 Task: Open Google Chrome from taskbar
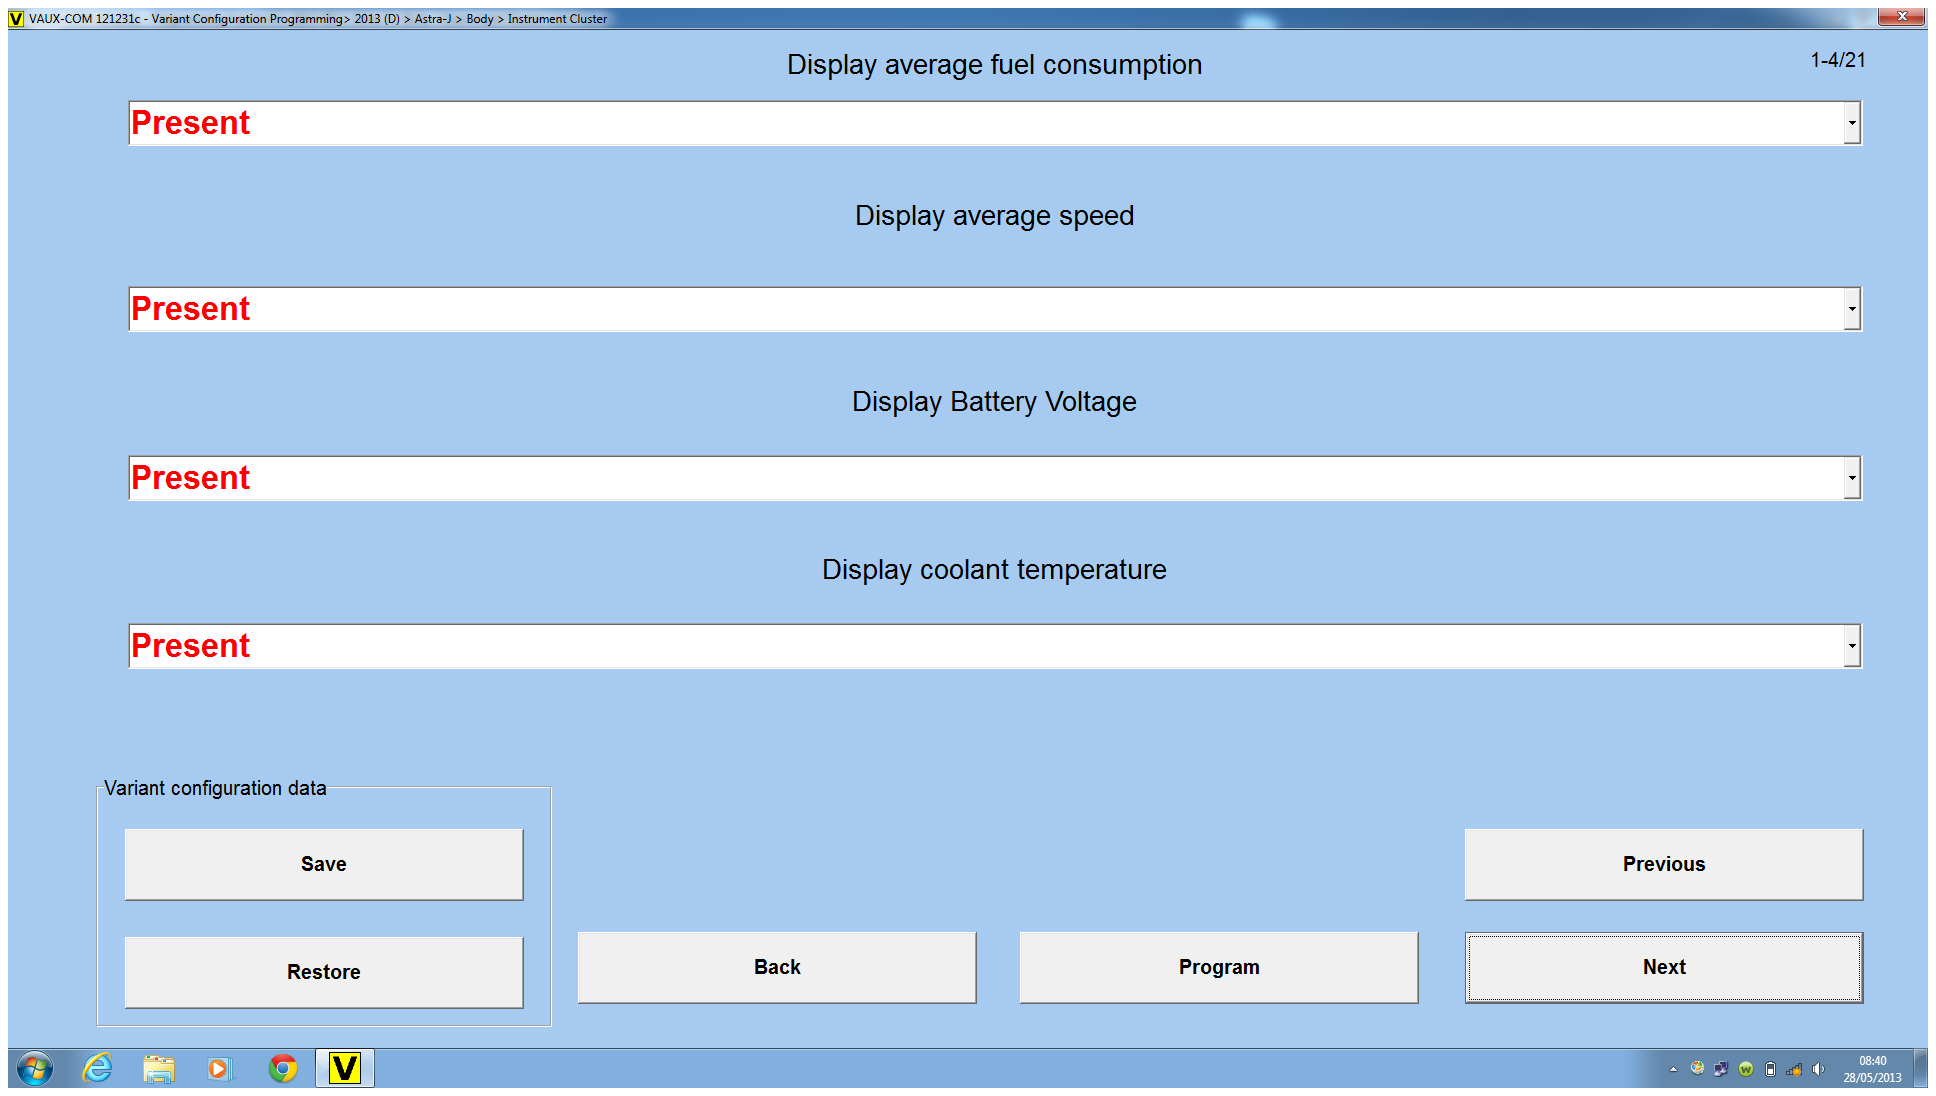[x=283, y=1068]
